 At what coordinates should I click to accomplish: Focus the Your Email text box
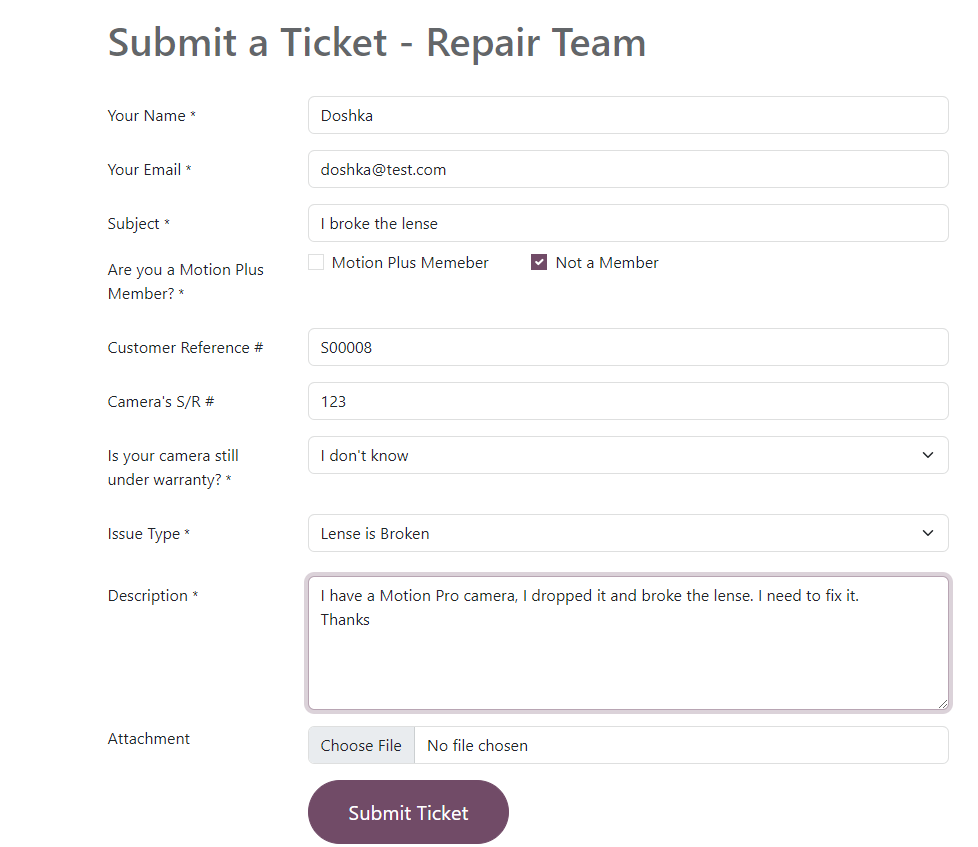[x=627, y=169]
